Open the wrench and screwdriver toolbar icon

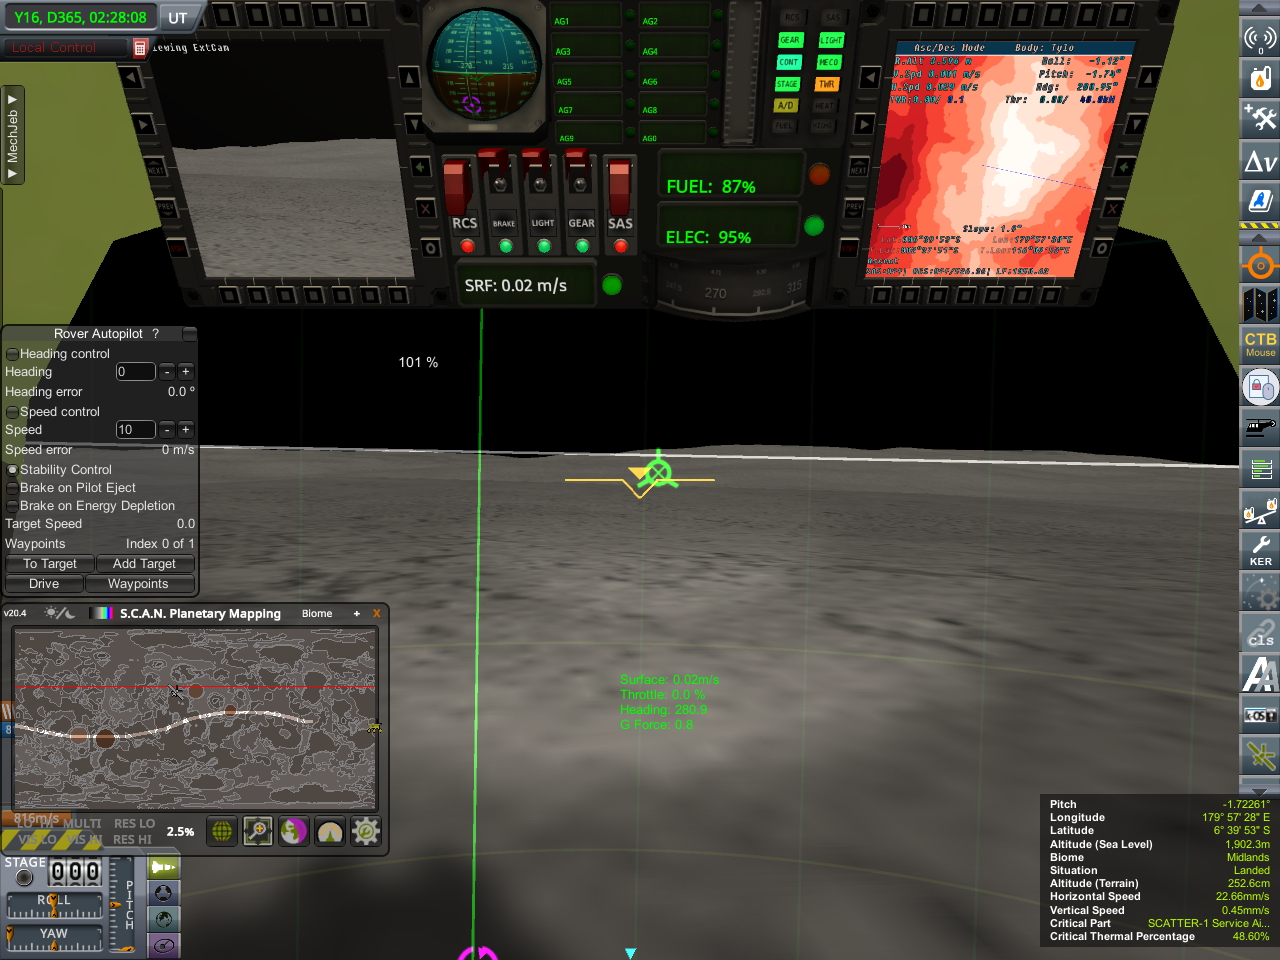click(x=1260, y=118)
